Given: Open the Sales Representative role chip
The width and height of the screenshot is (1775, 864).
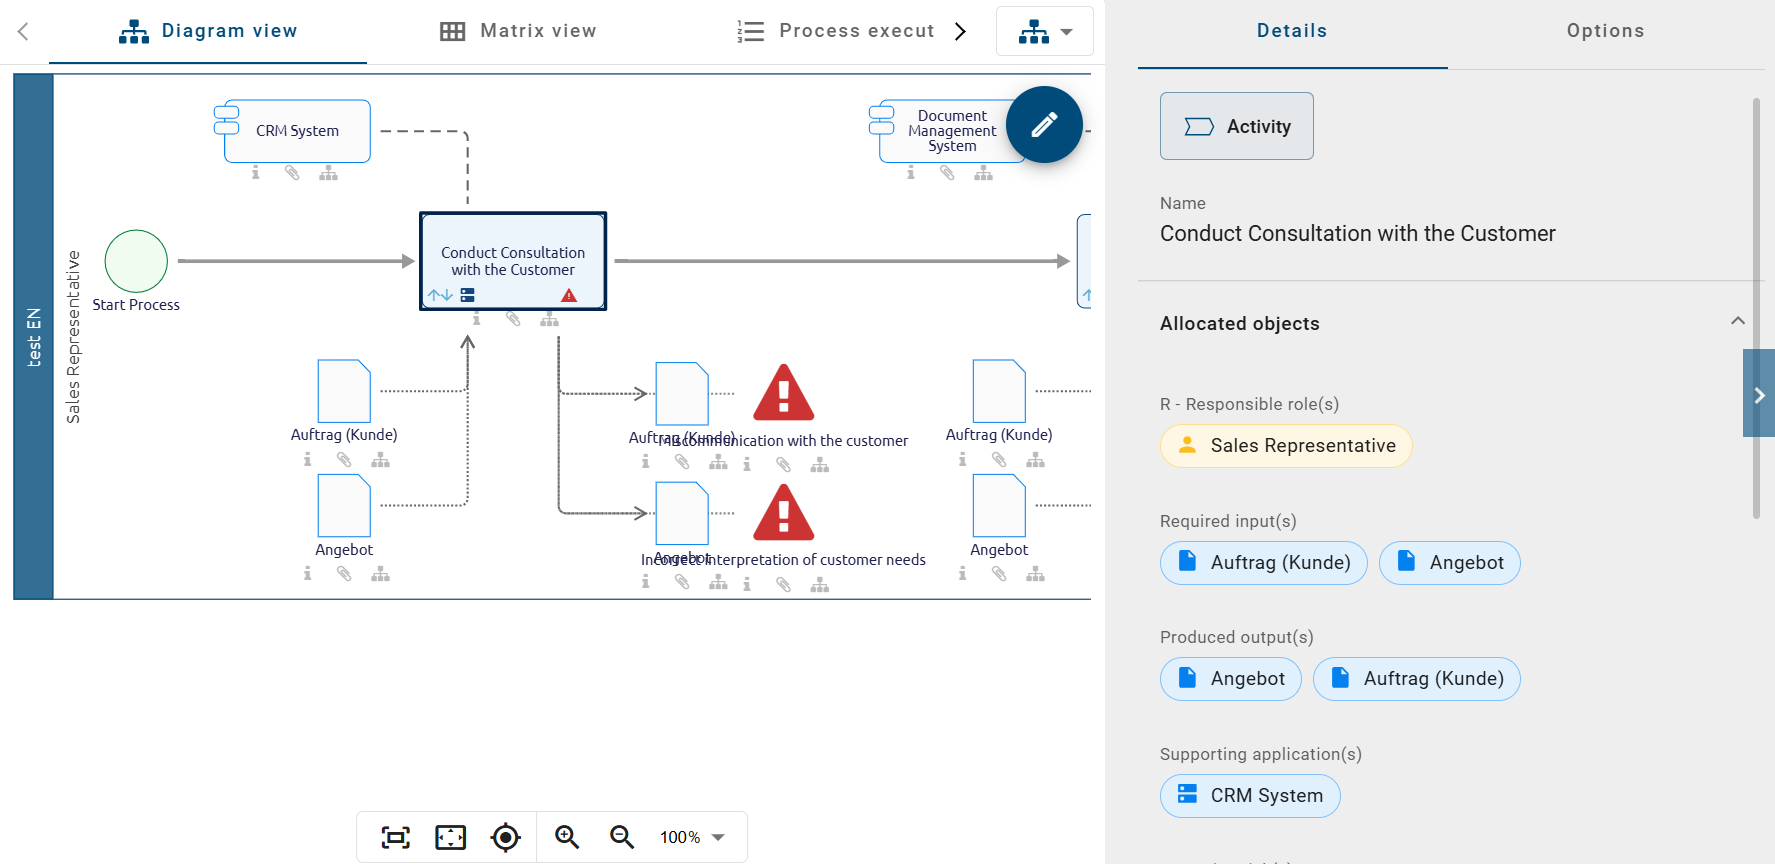Looking at the screenshot, I should (x=1286, y=446).
